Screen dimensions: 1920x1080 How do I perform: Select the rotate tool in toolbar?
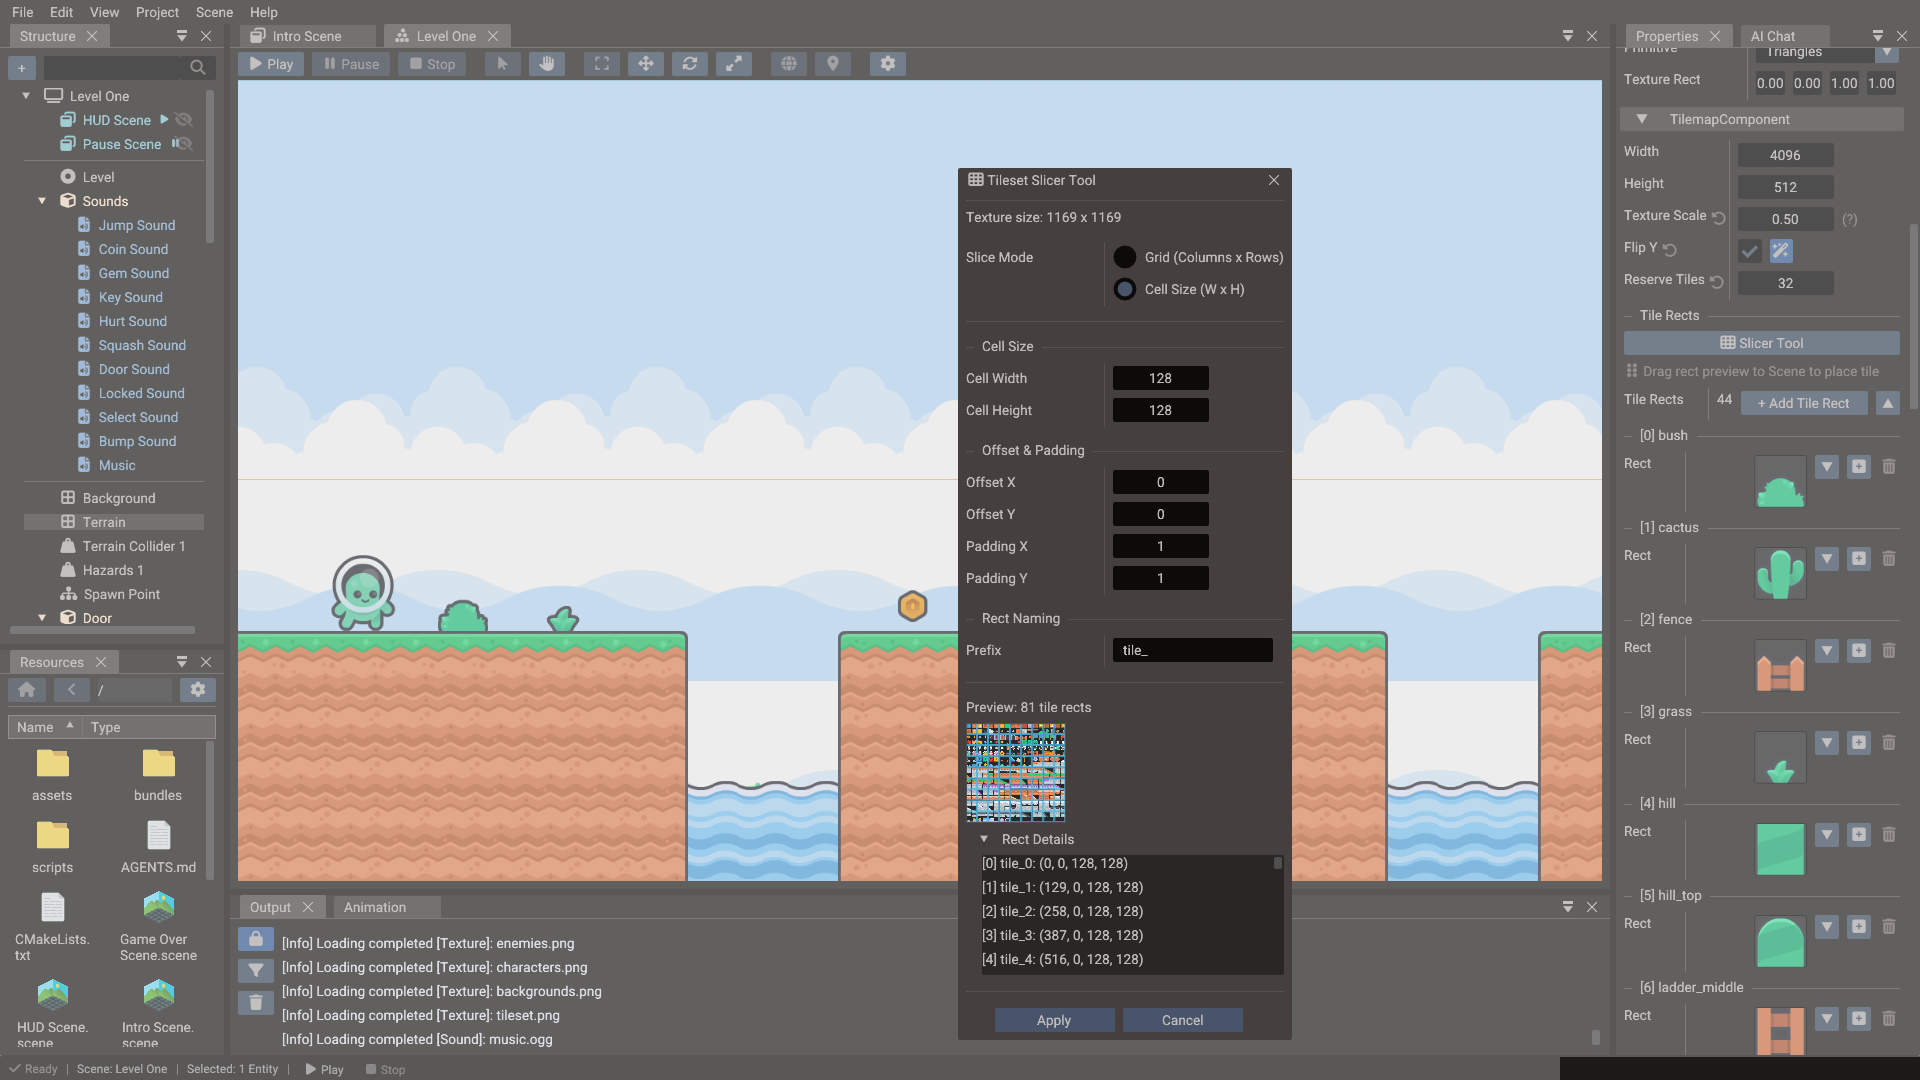690,64
